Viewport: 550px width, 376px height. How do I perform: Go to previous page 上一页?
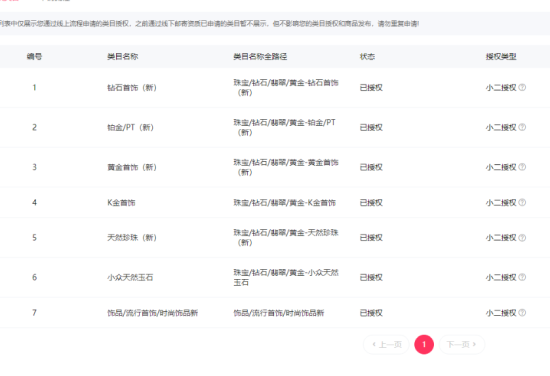(387, 344)
